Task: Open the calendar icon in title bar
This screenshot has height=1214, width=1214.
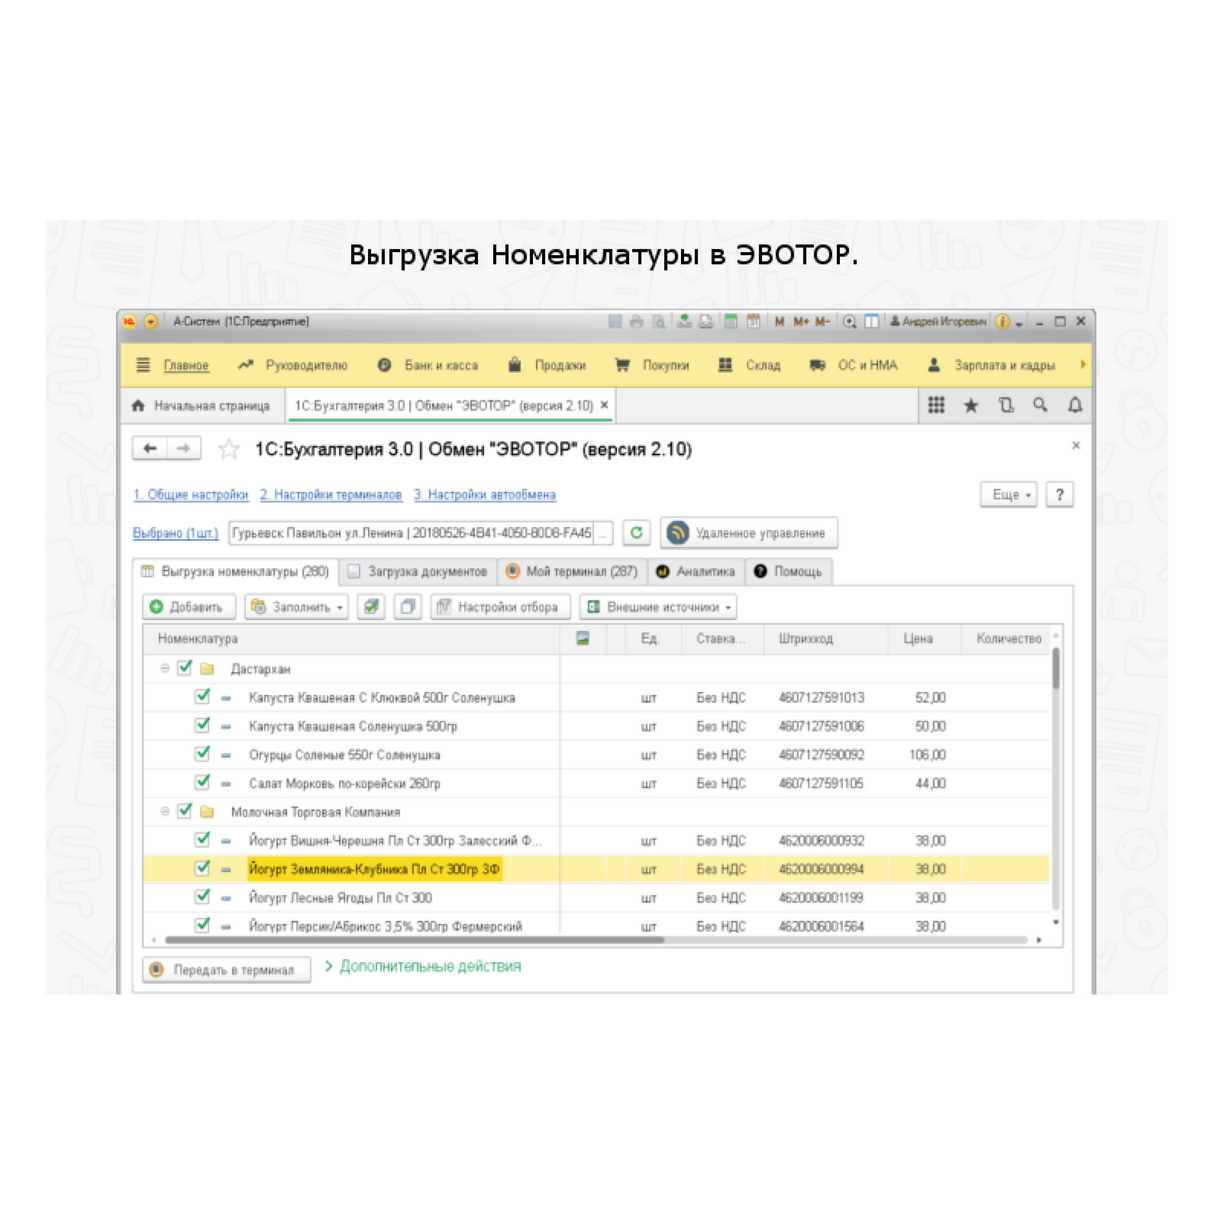Action: [753, 322]
